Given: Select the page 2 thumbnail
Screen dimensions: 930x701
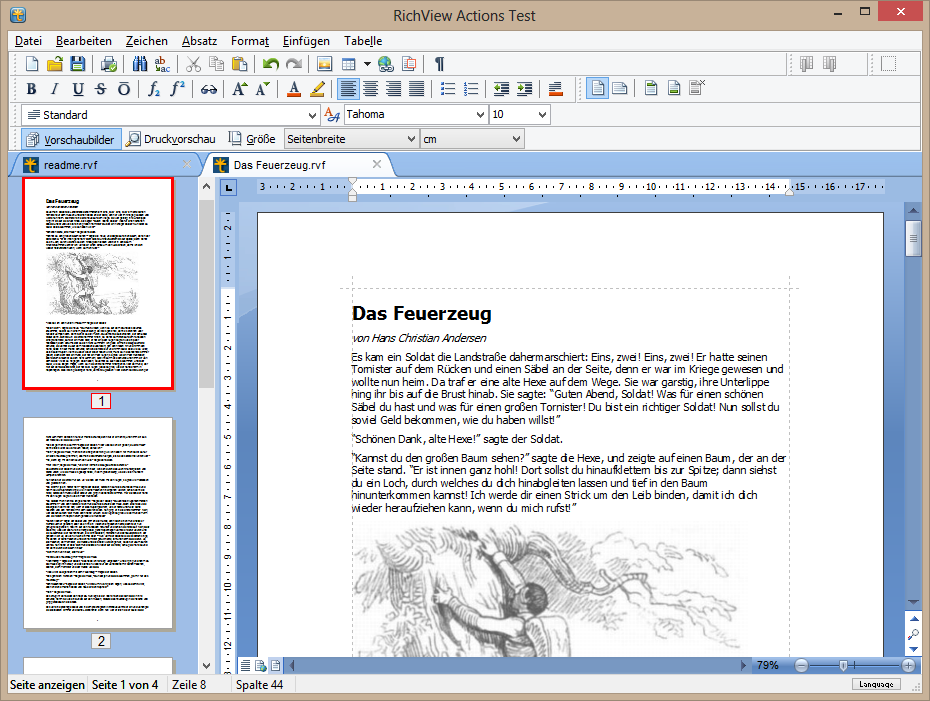Looking at the screenshot, I should (x=98, y=523).
